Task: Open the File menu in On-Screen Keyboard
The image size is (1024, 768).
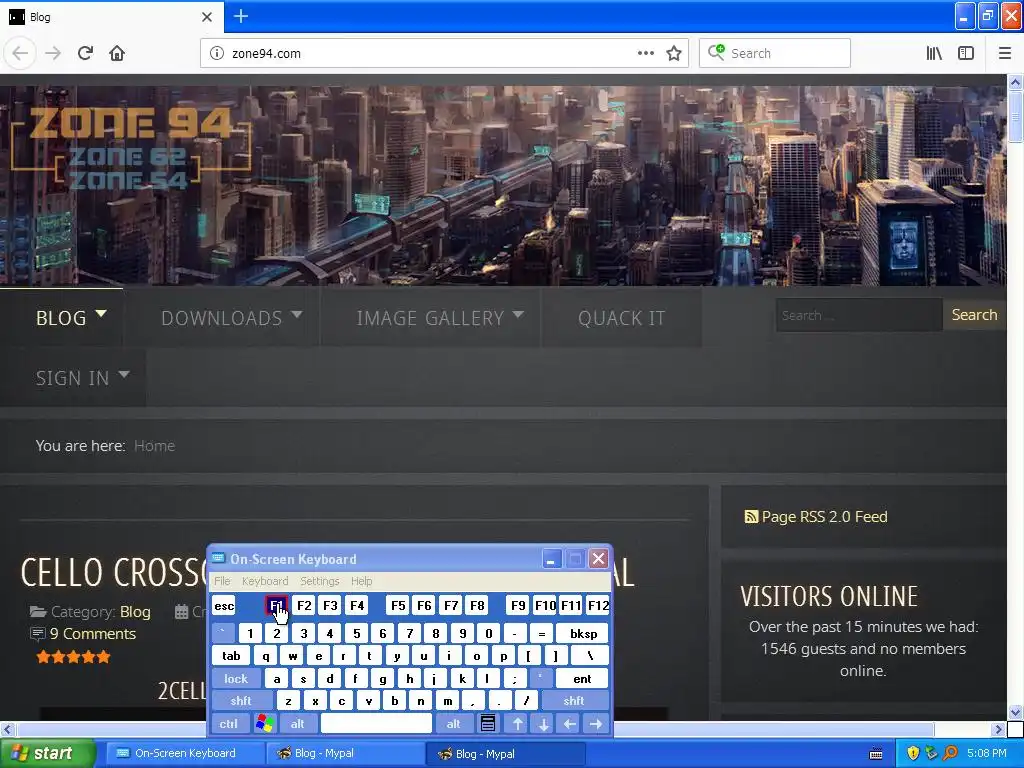Action: coord(222,581)
